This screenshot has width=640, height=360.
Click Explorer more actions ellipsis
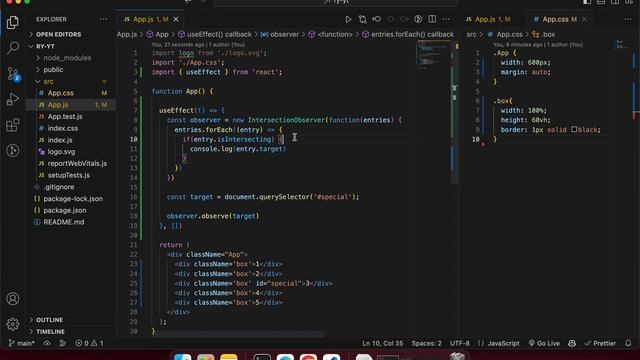point(103,19)
